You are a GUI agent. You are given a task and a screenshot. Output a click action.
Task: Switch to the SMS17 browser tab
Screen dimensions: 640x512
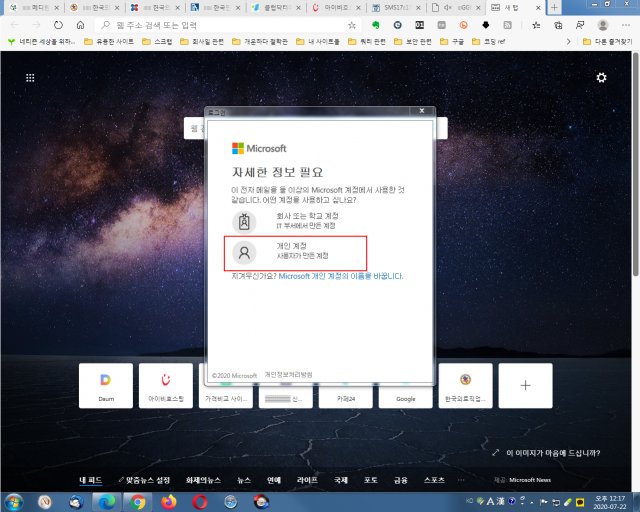397,8
